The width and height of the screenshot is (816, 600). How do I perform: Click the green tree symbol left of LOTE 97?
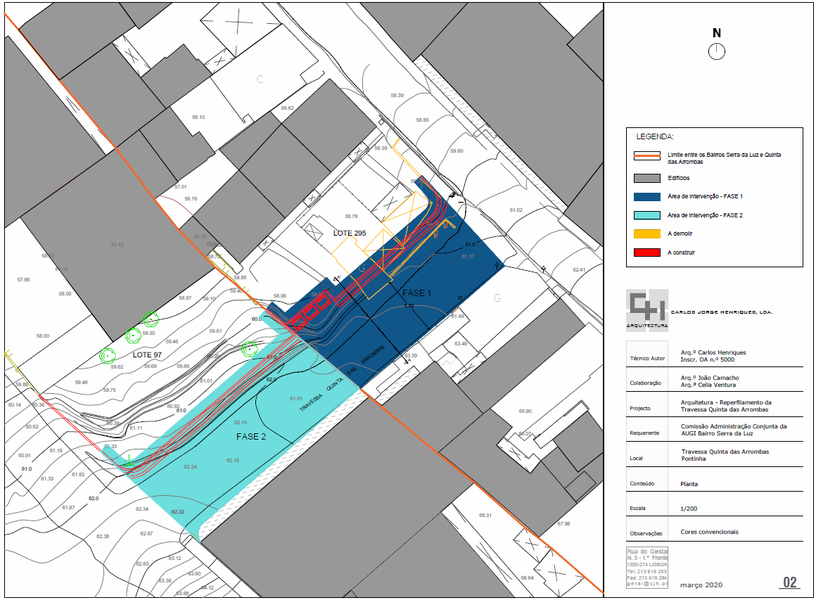point(108,354)
